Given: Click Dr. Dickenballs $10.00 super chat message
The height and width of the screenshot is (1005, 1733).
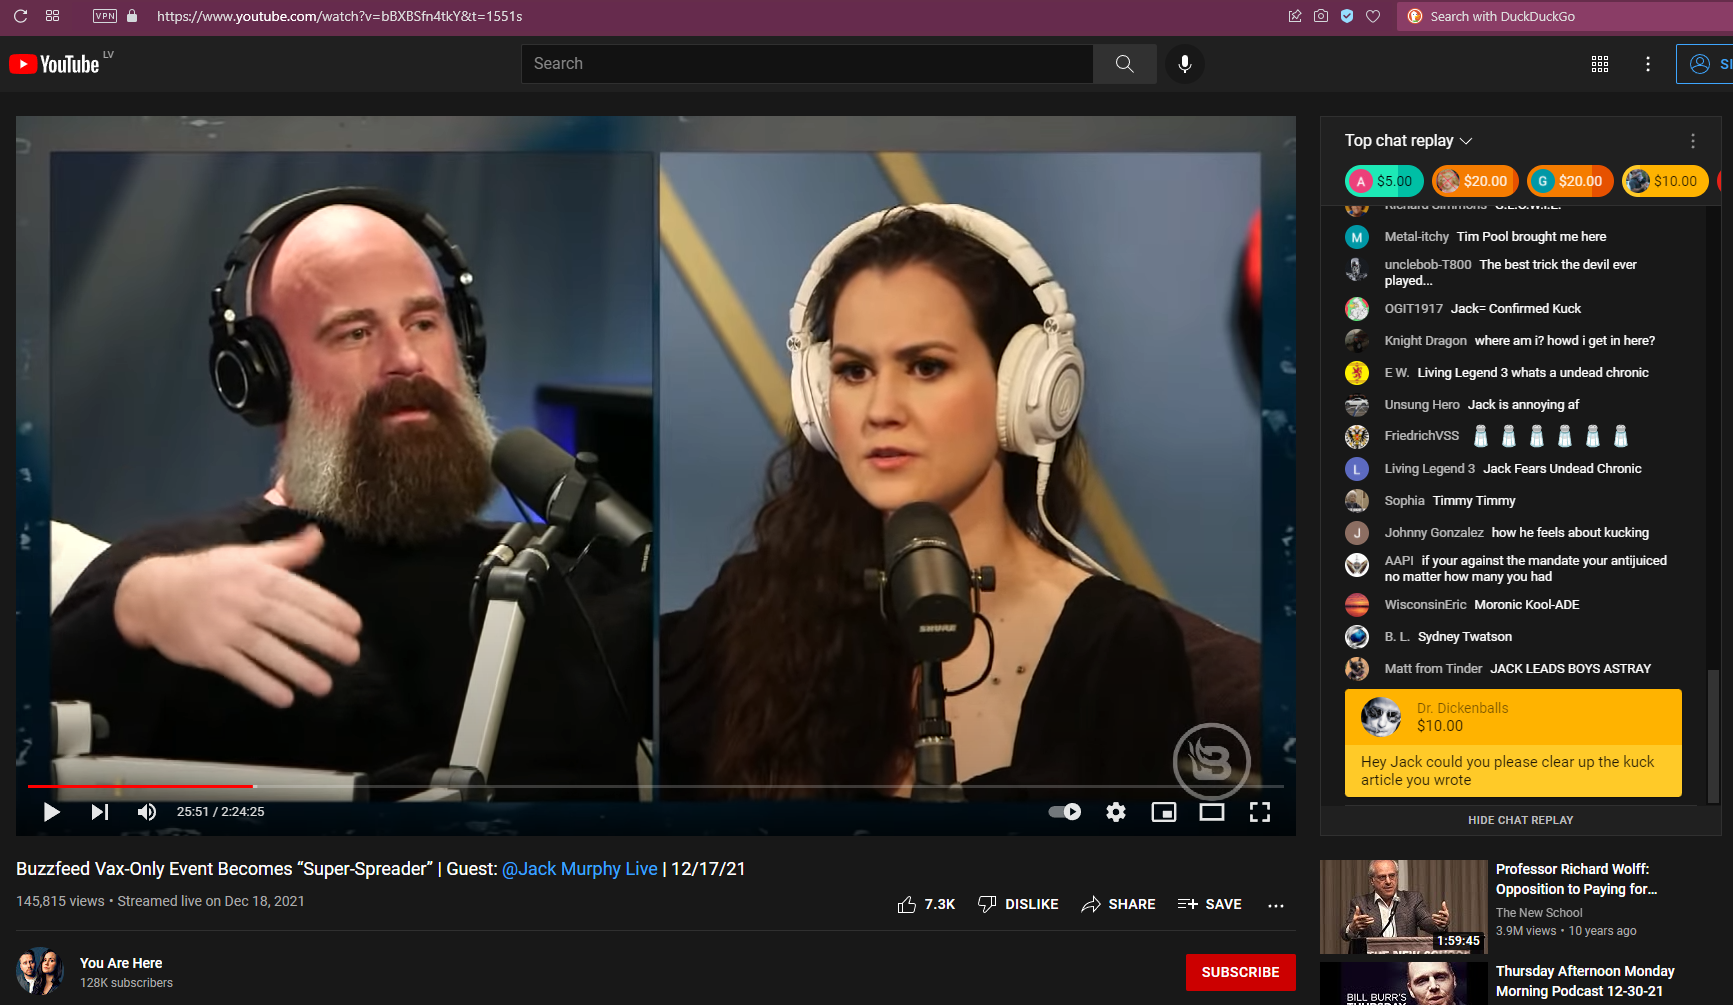Looking at the screenshot, I should 1513,743.
